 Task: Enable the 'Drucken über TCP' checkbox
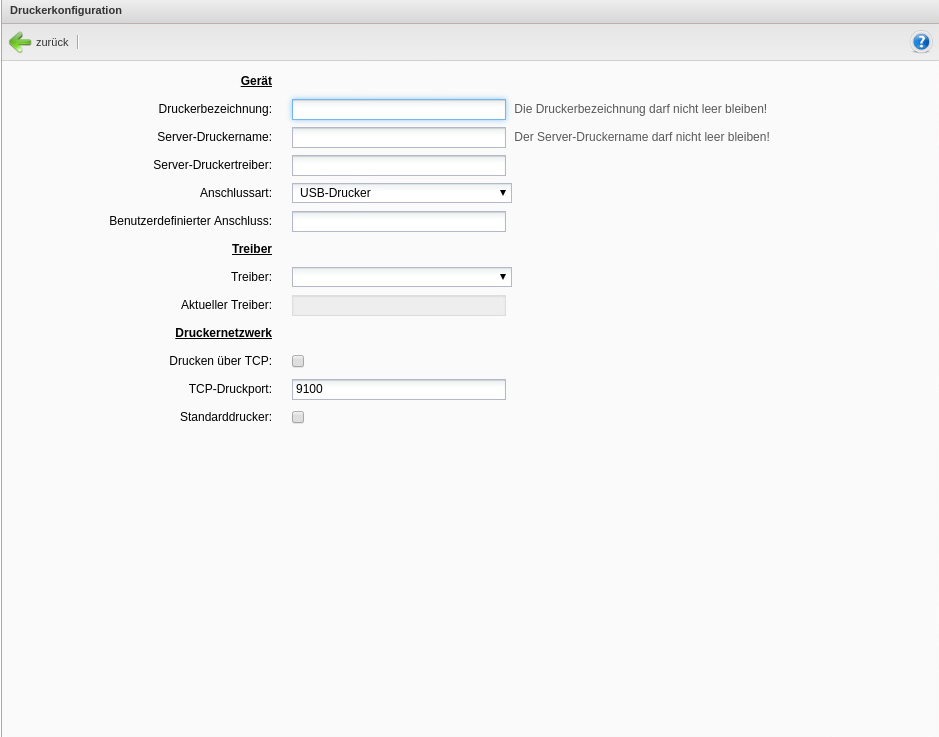[x=298, y=361]
